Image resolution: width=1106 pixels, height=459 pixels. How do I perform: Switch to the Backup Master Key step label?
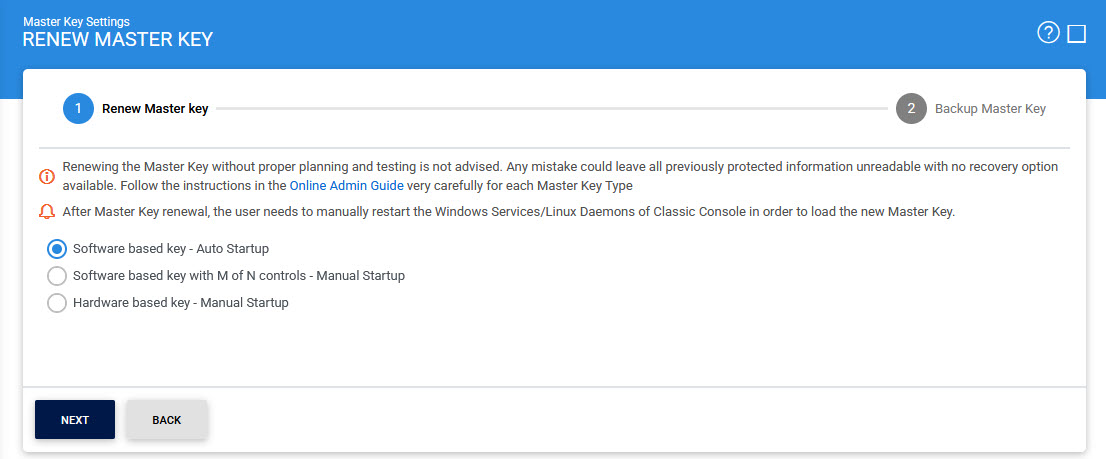(x=990, y=109)
